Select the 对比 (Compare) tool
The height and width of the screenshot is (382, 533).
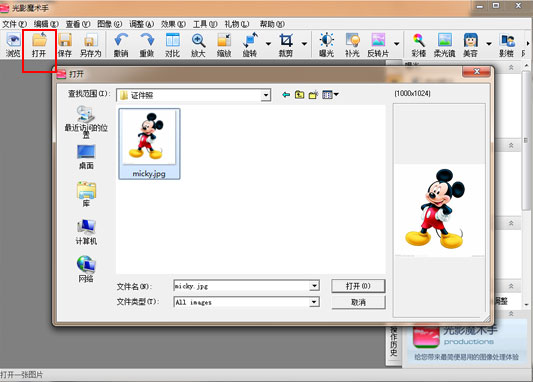(173, 45)
